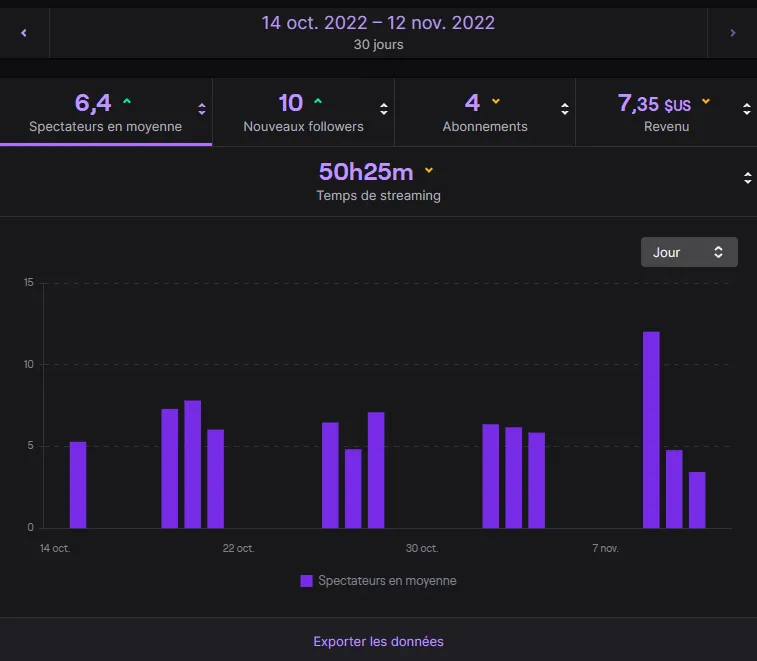Click the yellow down trend arrow next to 4
Screen dimensions: 757x661
click(496, 101)
